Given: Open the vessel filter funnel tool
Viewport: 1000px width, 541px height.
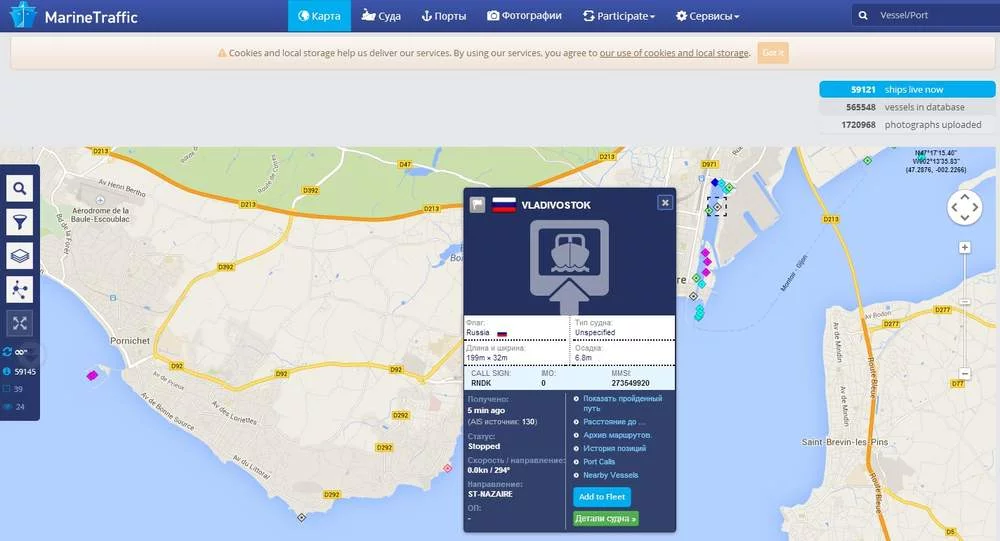Looking at the screenshot, I should pos(20,222).
